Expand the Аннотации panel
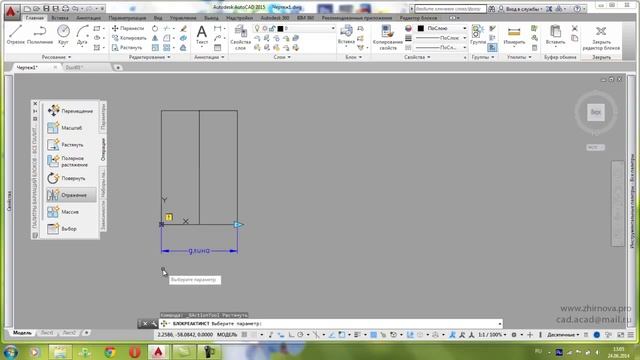The height and width of the screenshot is (360, 640). click(x=209, y=57)
